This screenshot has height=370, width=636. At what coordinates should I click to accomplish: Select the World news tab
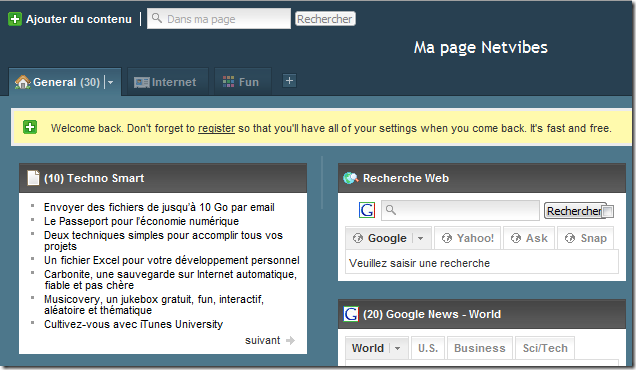[x=377, y=348]
